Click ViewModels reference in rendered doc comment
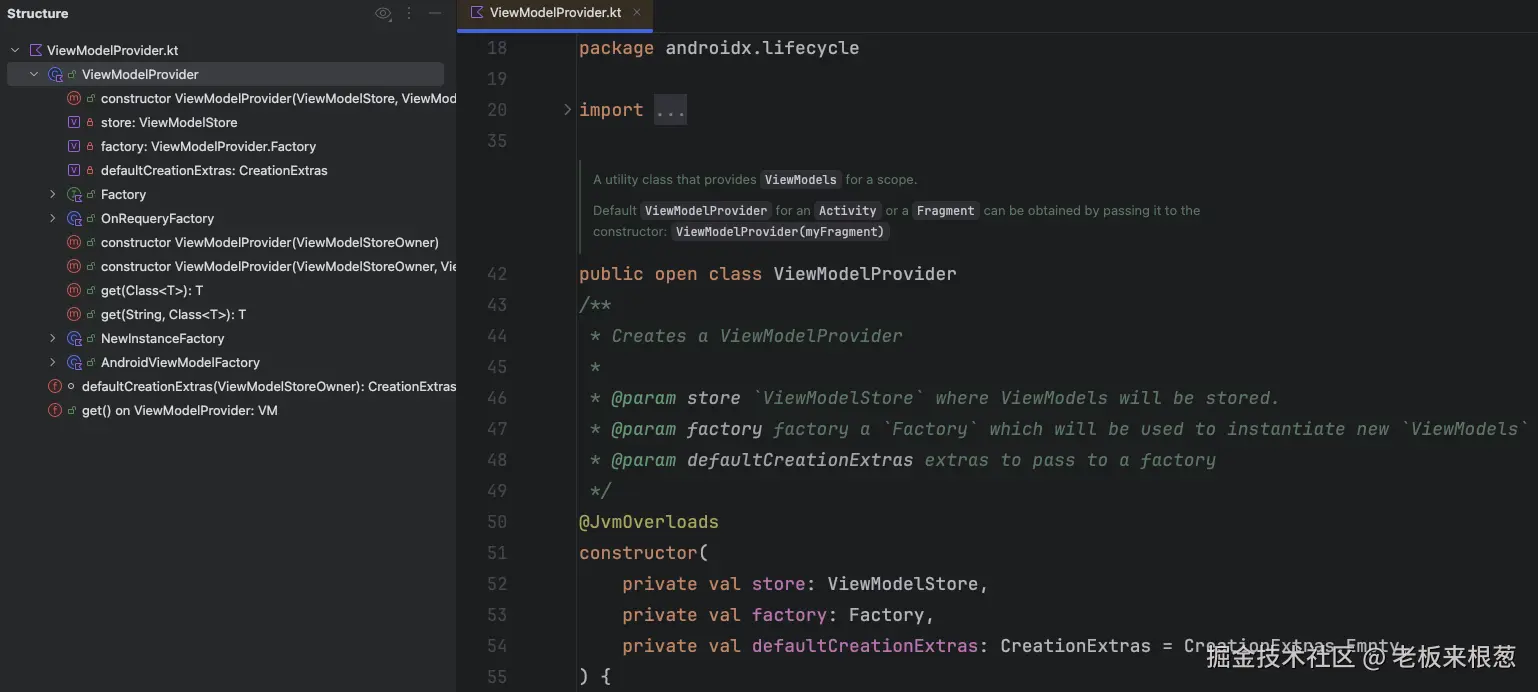 pos(800,180)
